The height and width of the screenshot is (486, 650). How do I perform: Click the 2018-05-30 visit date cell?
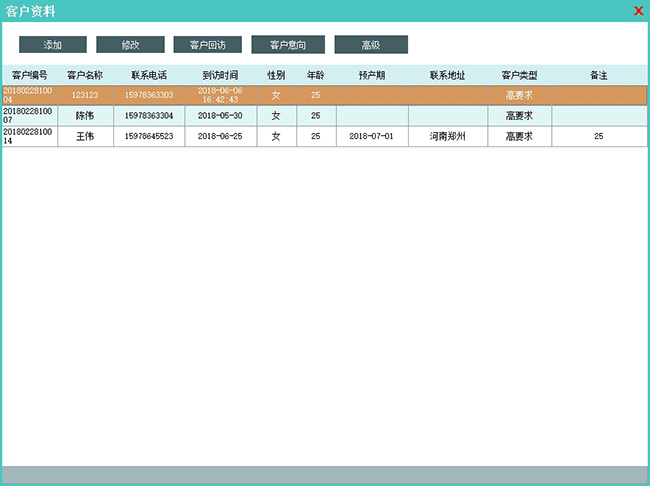click(220, 116)
